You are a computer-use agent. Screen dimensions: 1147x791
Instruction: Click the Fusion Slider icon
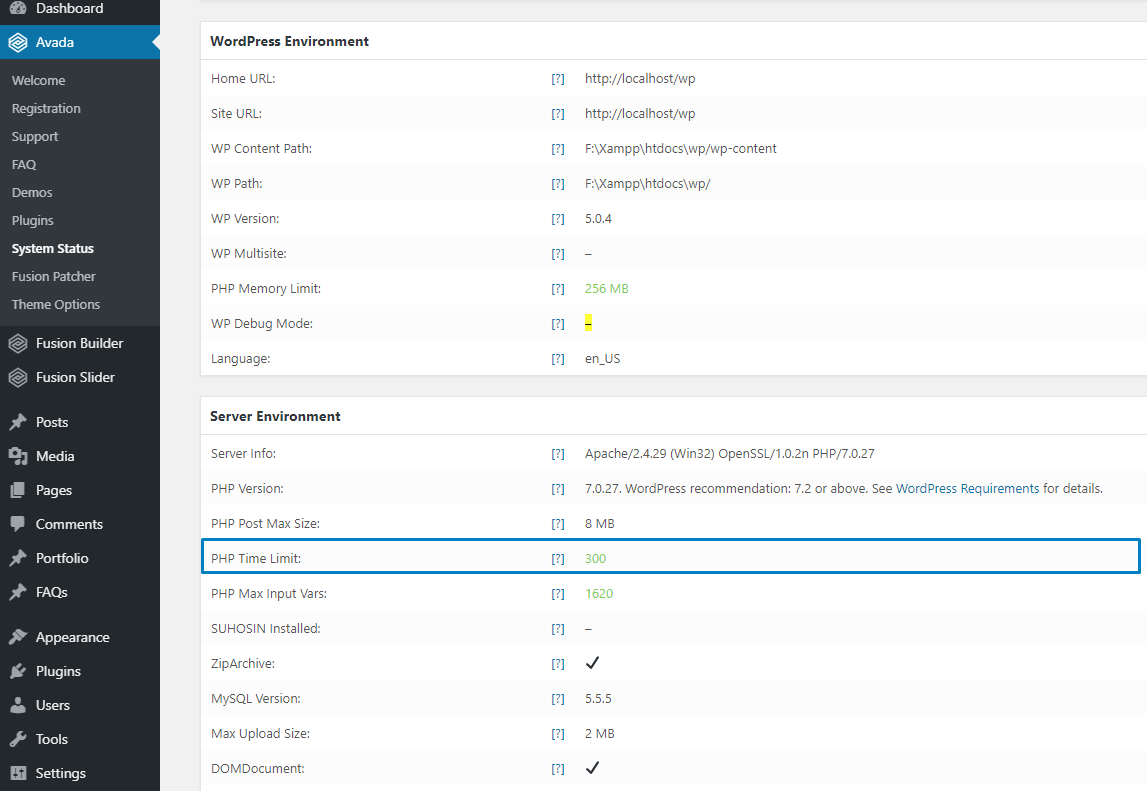[x=17, y=378]
